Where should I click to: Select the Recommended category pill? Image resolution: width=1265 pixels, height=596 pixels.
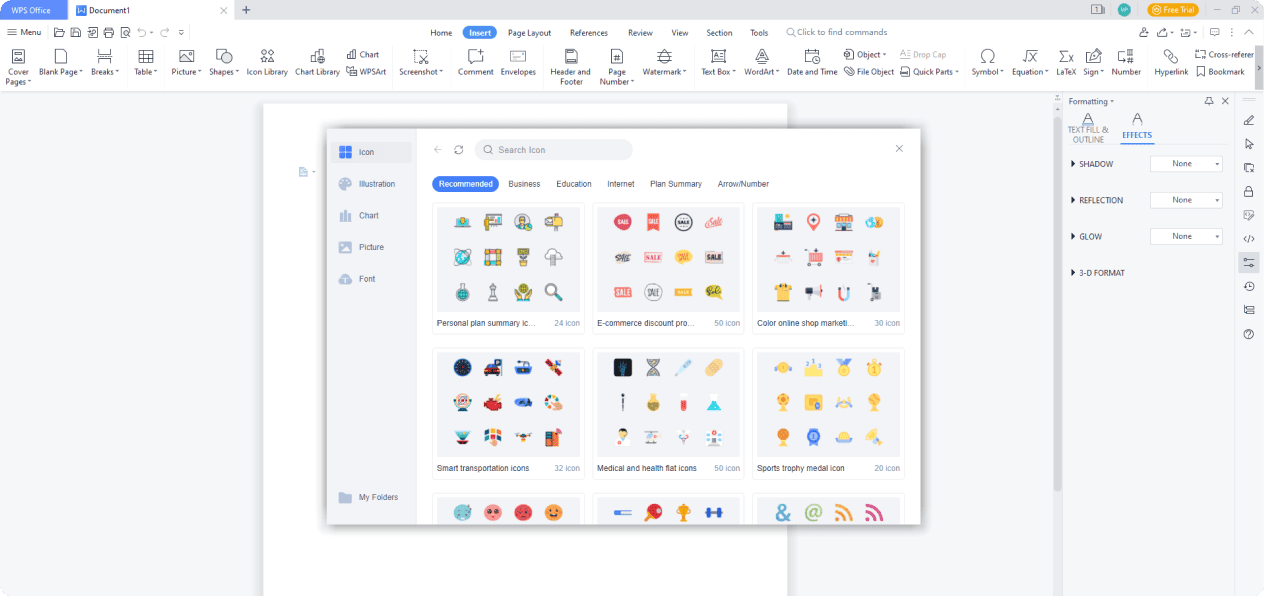point(465,184)
